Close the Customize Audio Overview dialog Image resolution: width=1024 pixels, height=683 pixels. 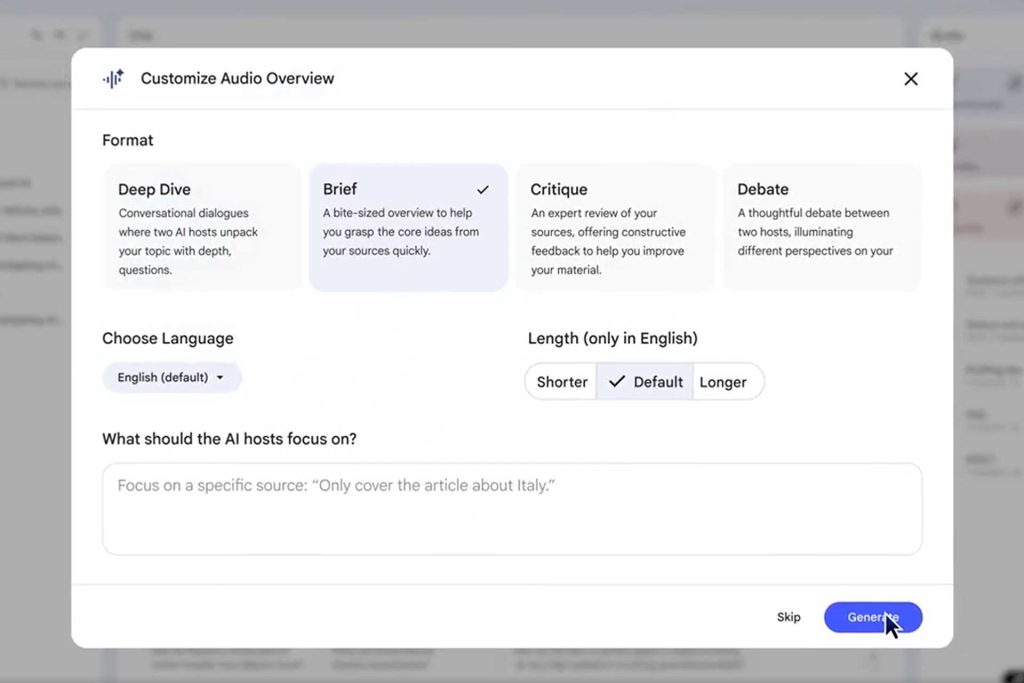coord(910,78)
